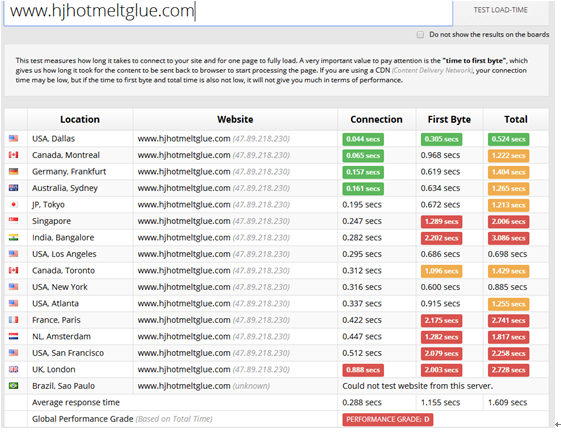561x432 pixels.
Task: Select the 'India, Bangalore' location cell
Action: (x=80, y=237)
